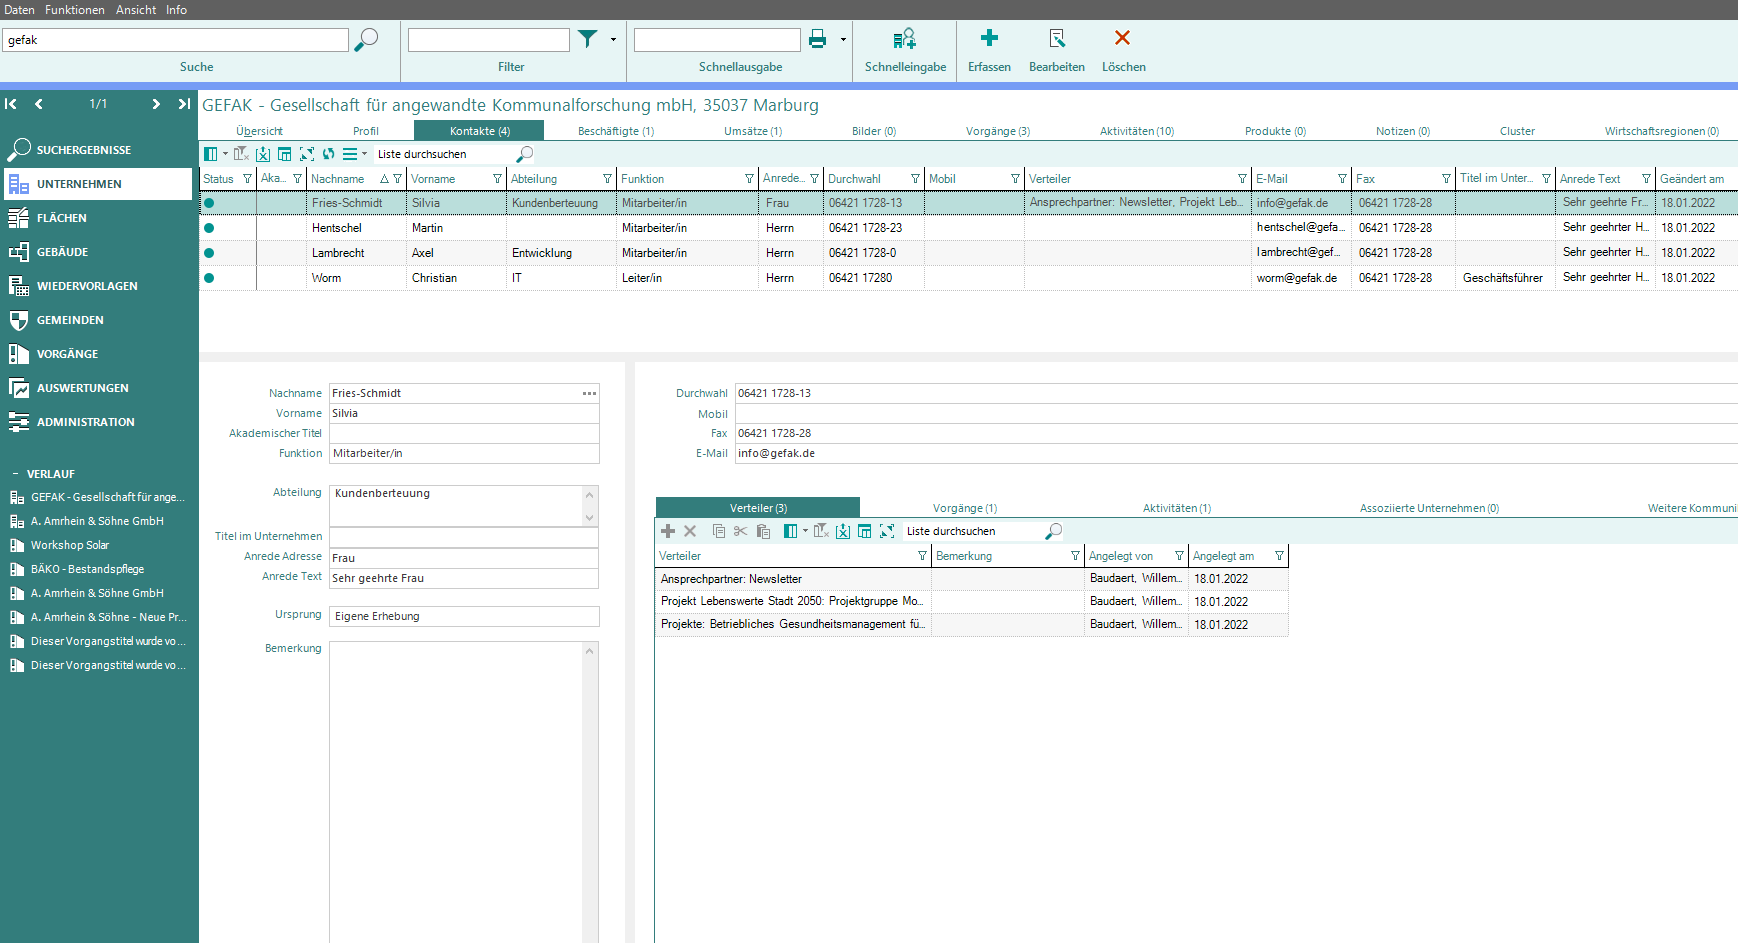
Task: Open Gemeinden in the left sidebar
Action: 70,320
